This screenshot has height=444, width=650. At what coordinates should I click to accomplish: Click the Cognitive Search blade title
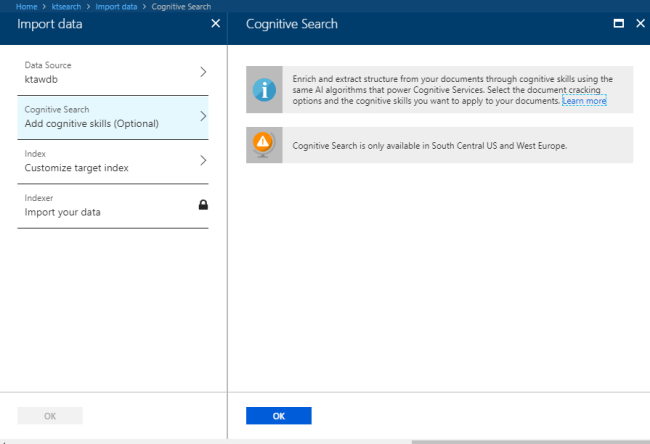[291, 24]
